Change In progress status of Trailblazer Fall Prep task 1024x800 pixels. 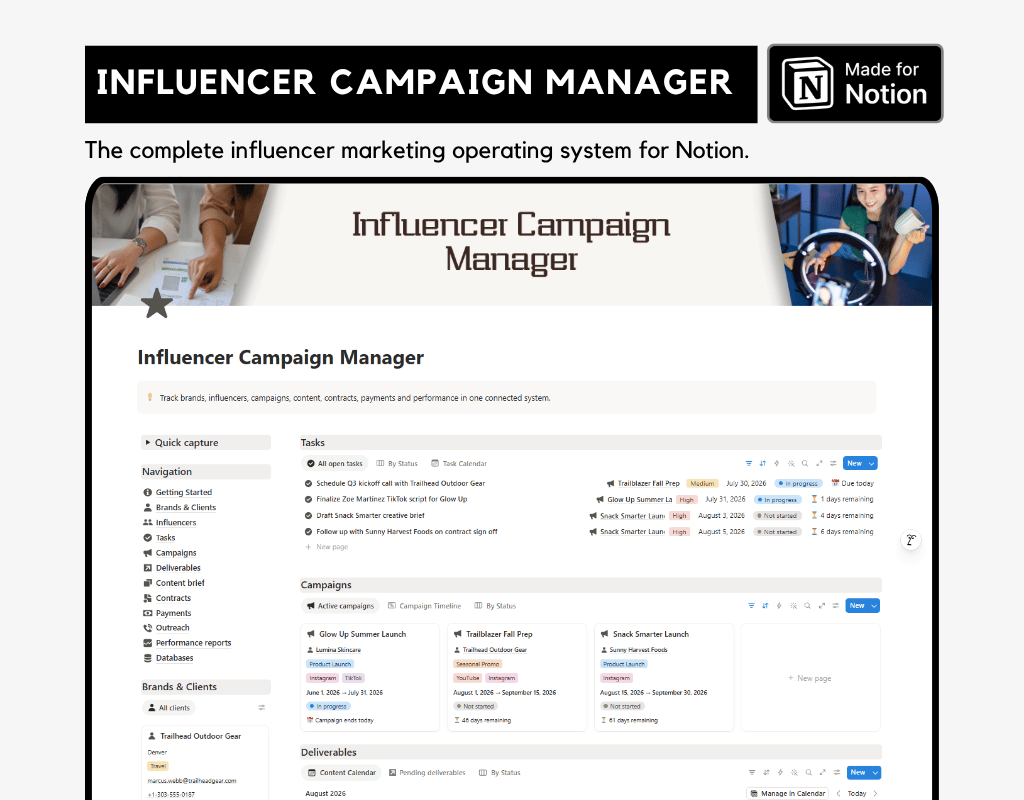pos(797,484)
